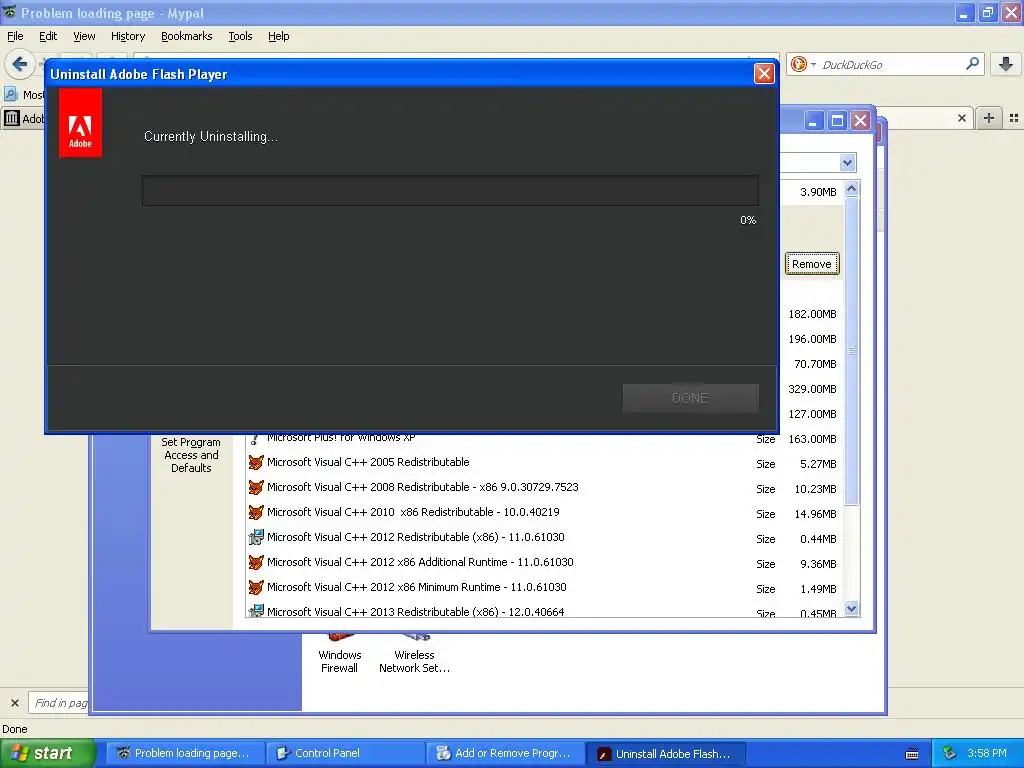The width and height of the screenshot is (1024, 768).
Task: Click the 329.00MB size value
Action: [812, 389]
